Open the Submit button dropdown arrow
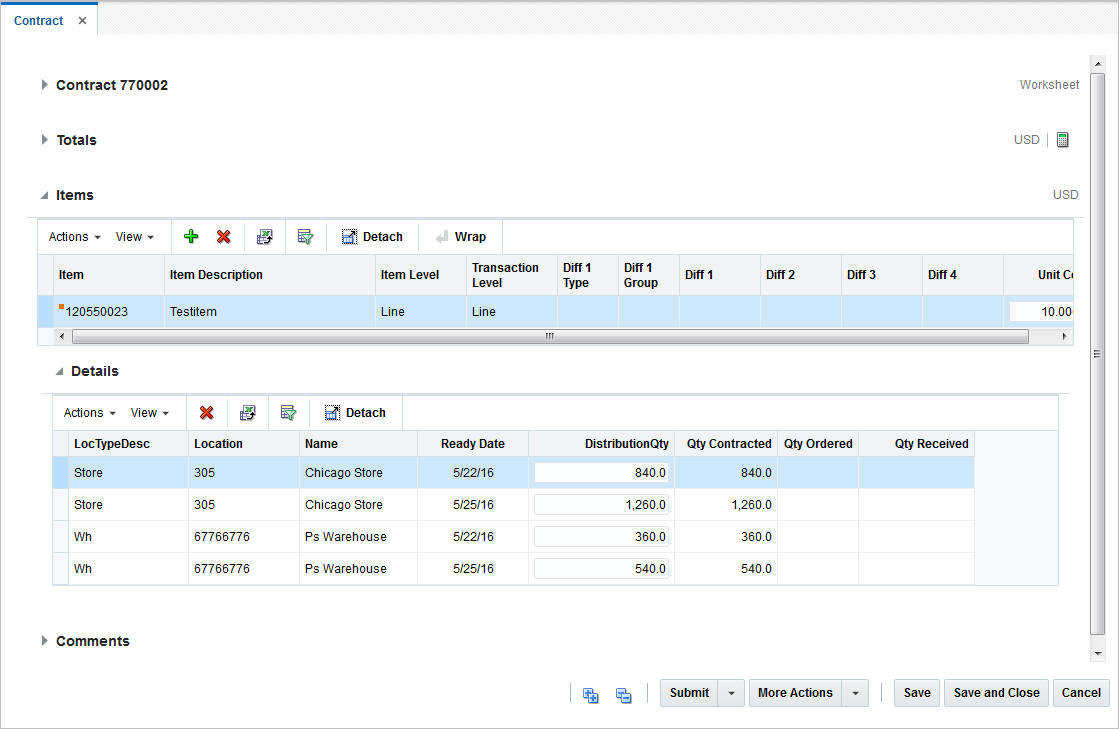This screenshot has width=1119, height=729. click(732, 693)
